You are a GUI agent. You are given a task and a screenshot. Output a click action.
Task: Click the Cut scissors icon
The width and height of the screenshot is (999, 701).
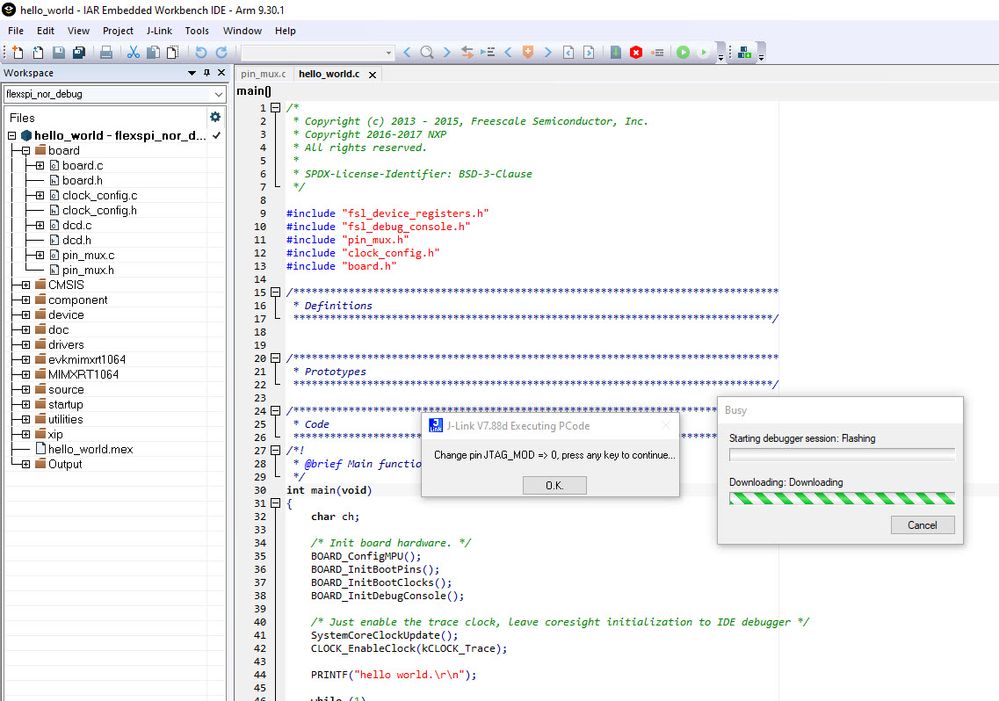(132, 52)
